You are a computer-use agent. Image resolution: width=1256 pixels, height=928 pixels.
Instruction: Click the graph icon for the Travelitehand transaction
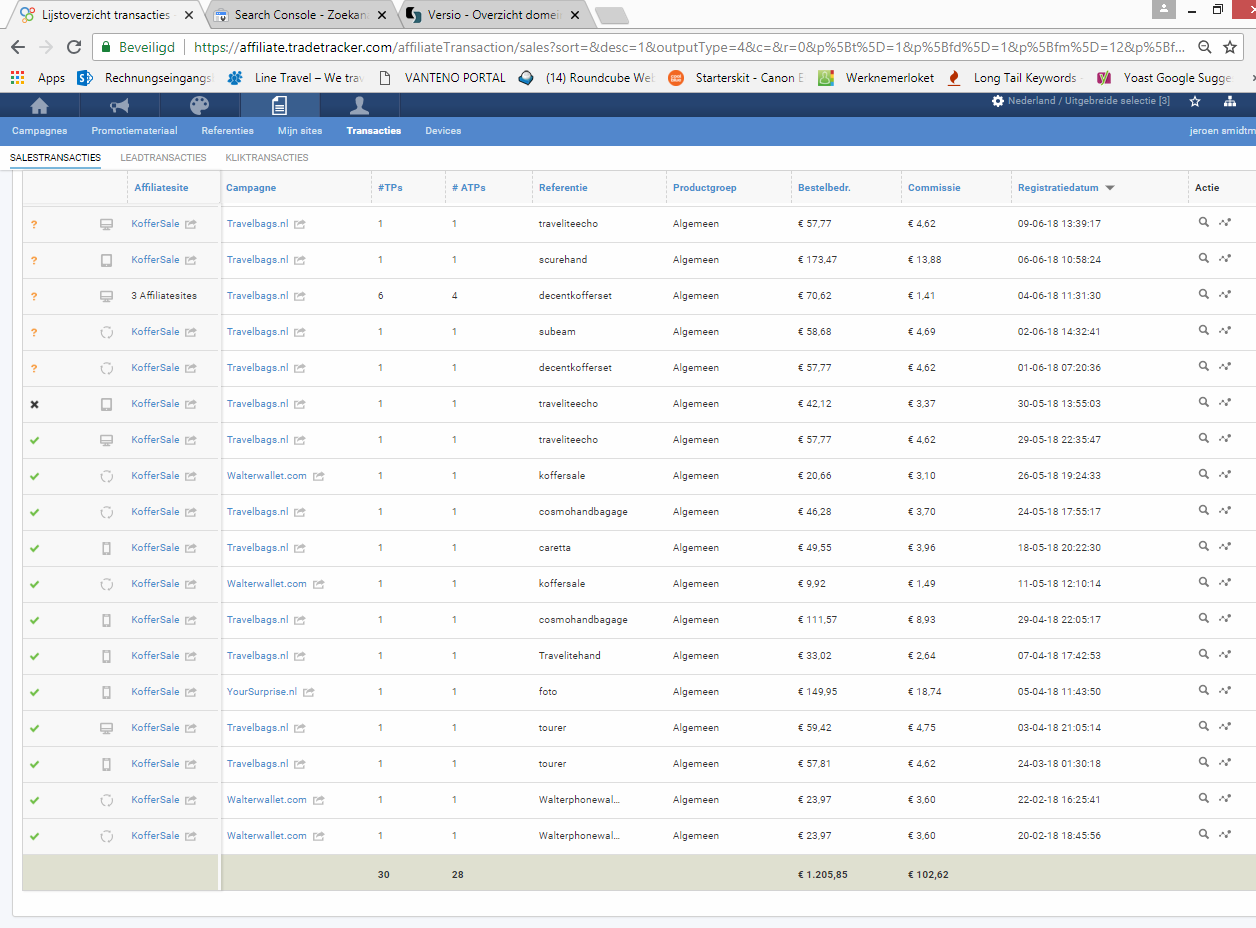click(1225, 655)
